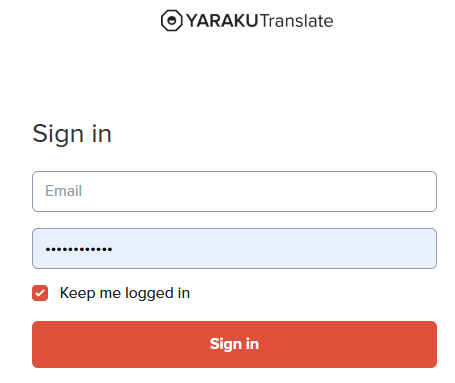Click inside the masked password field
The width and height of the screenshot is (455, 383).
(x=234, y=248)
